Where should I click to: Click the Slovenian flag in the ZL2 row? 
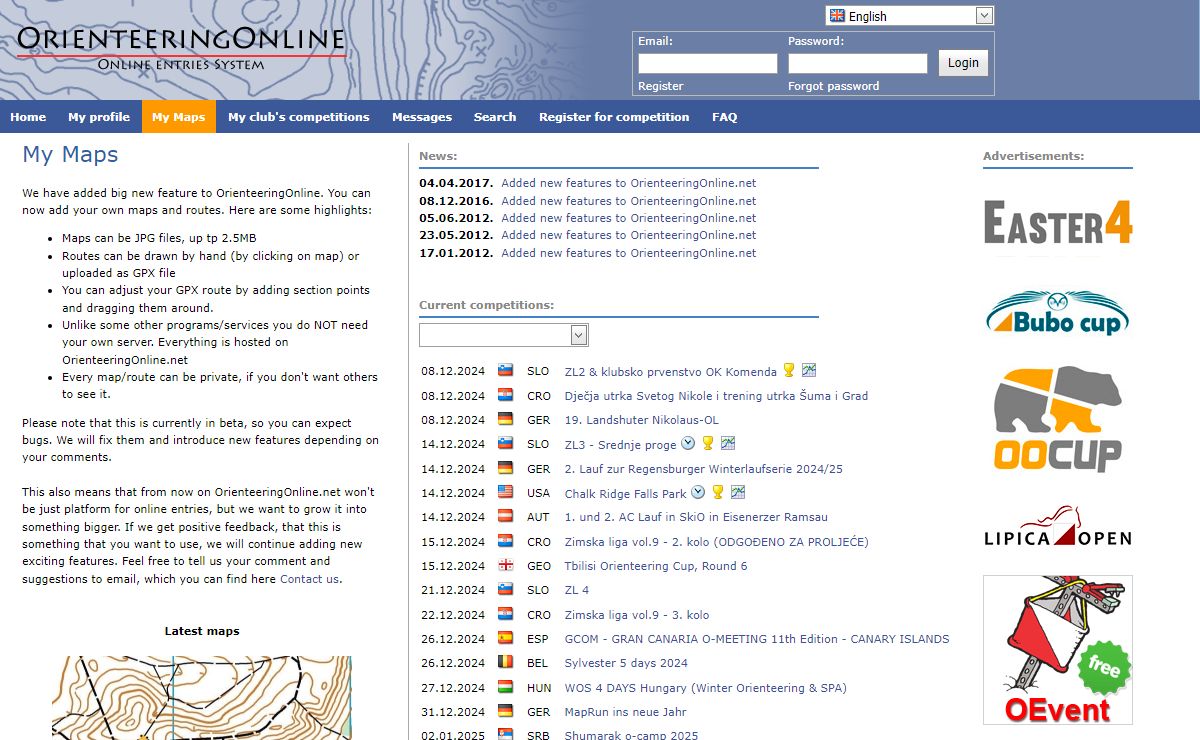click(x=505, y=371)
